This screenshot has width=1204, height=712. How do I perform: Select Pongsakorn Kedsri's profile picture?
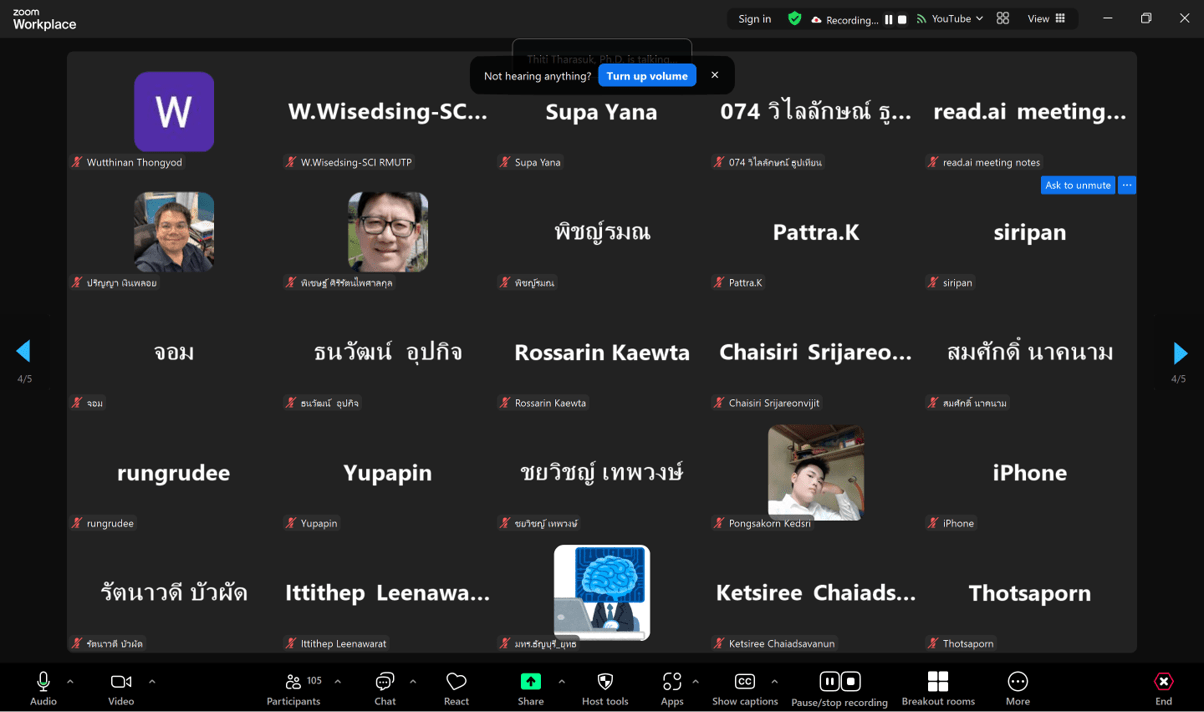pos(816,472)
